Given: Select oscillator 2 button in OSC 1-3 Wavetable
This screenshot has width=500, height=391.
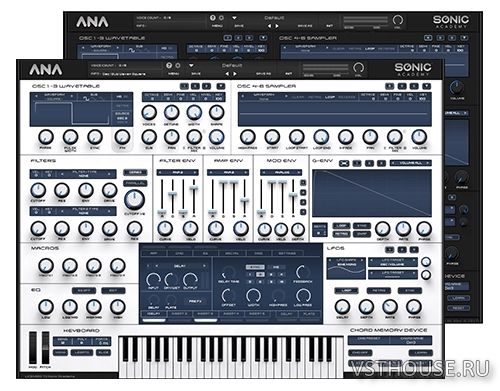Looking at the screenshot, I should [x=195, y=86].
